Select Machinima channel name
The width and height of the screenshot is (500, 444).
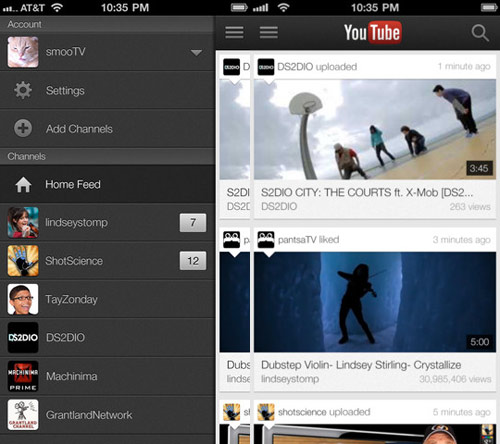click(72, 376)
